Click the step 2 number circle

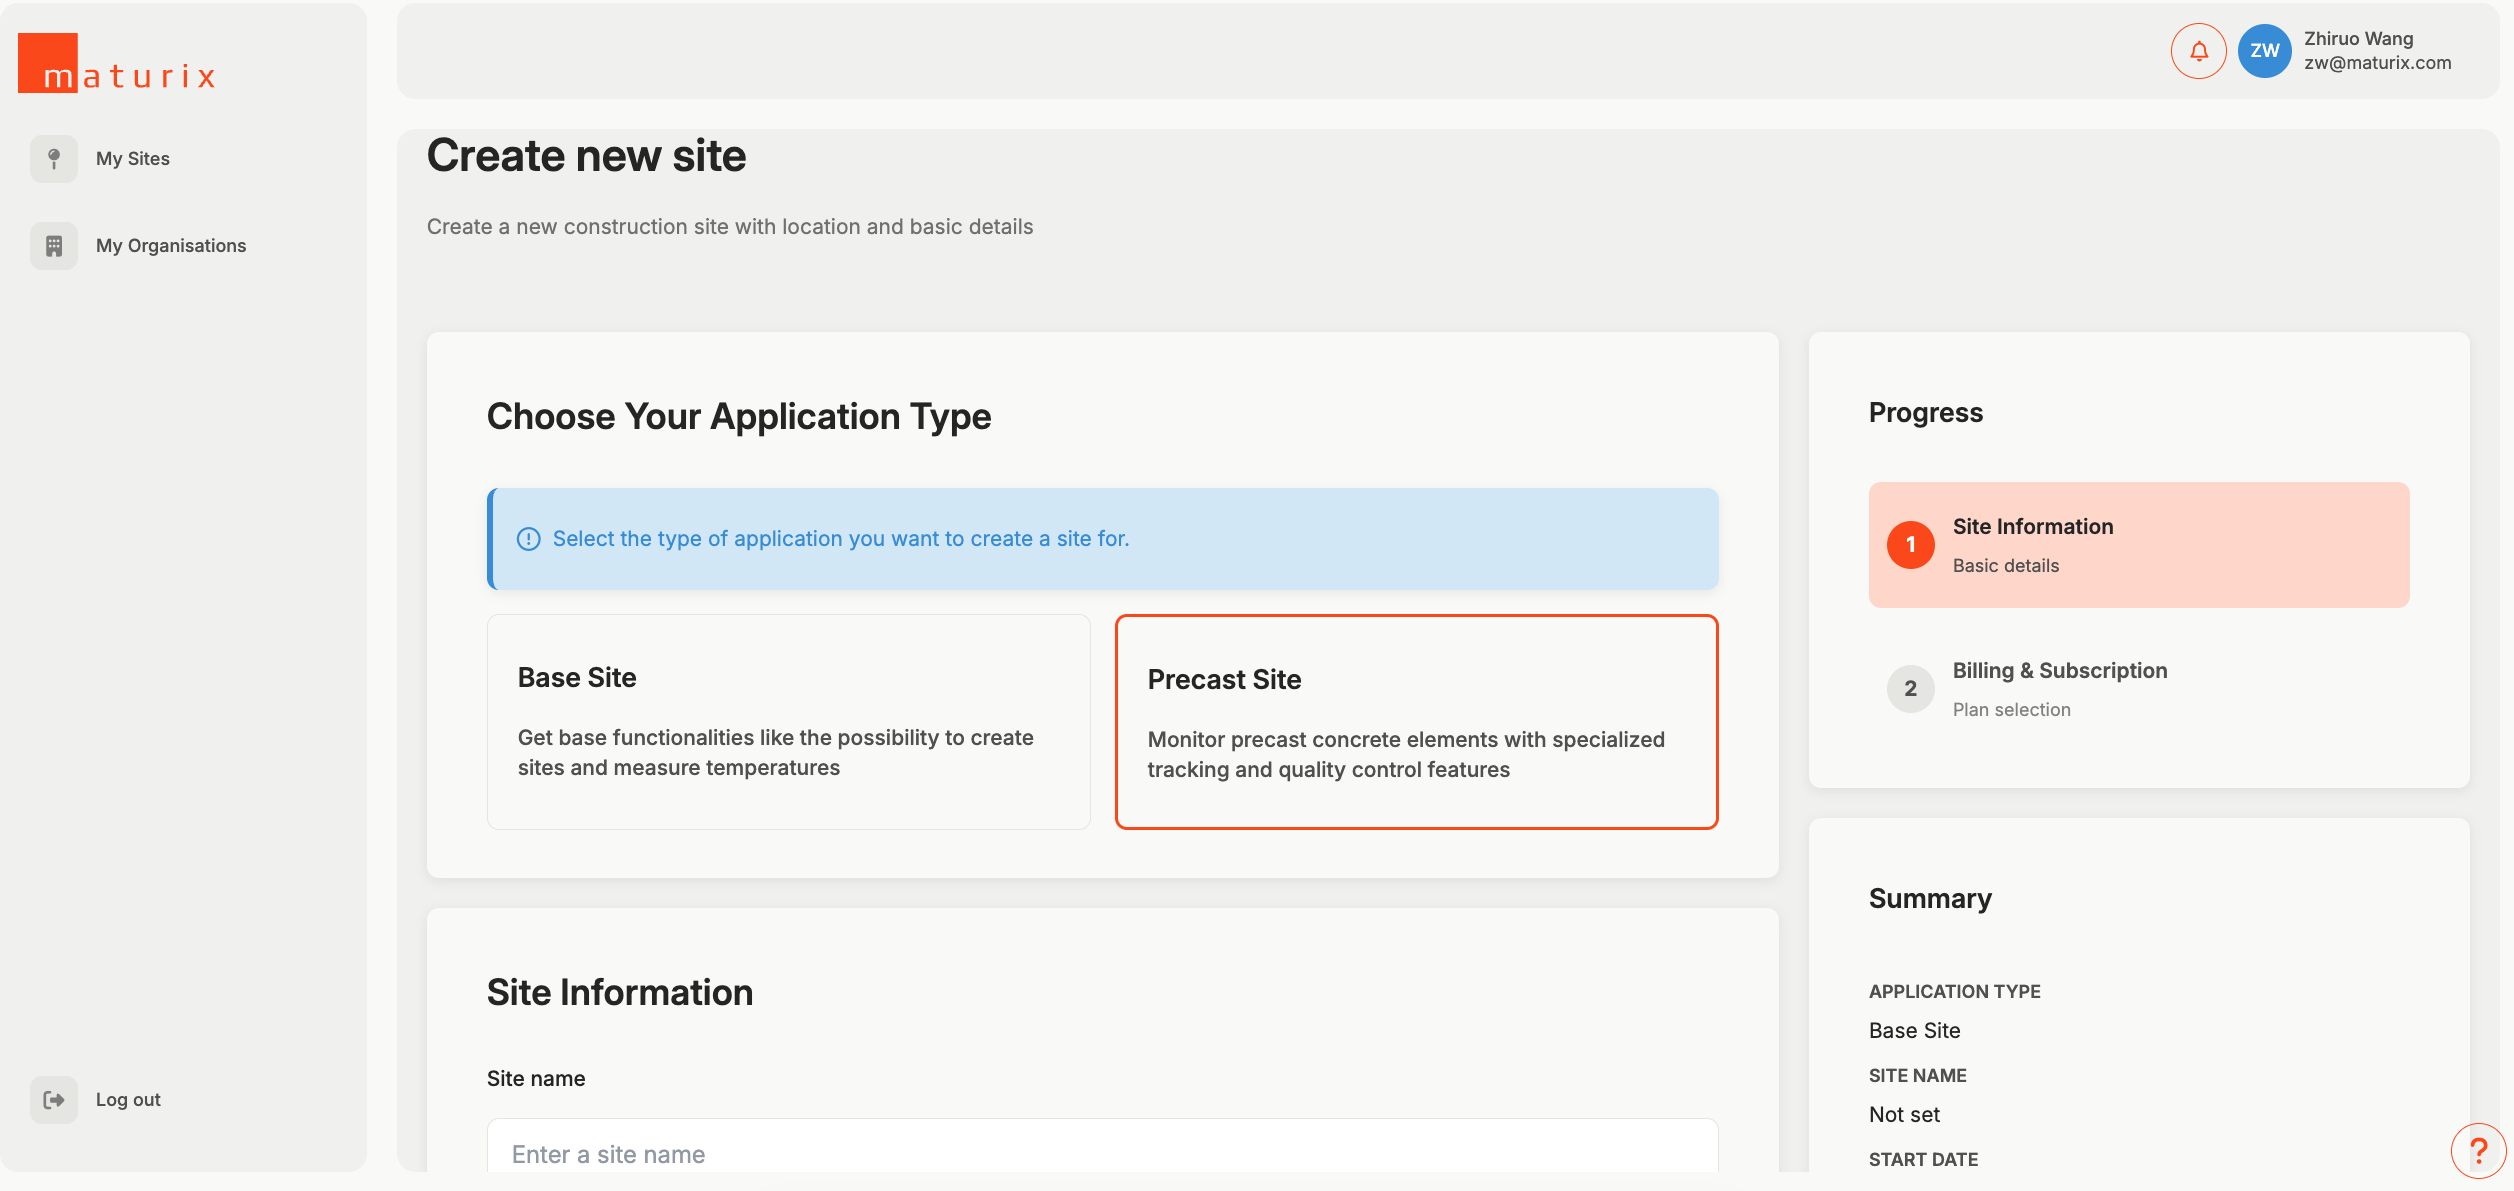(x=1910, y=689)
